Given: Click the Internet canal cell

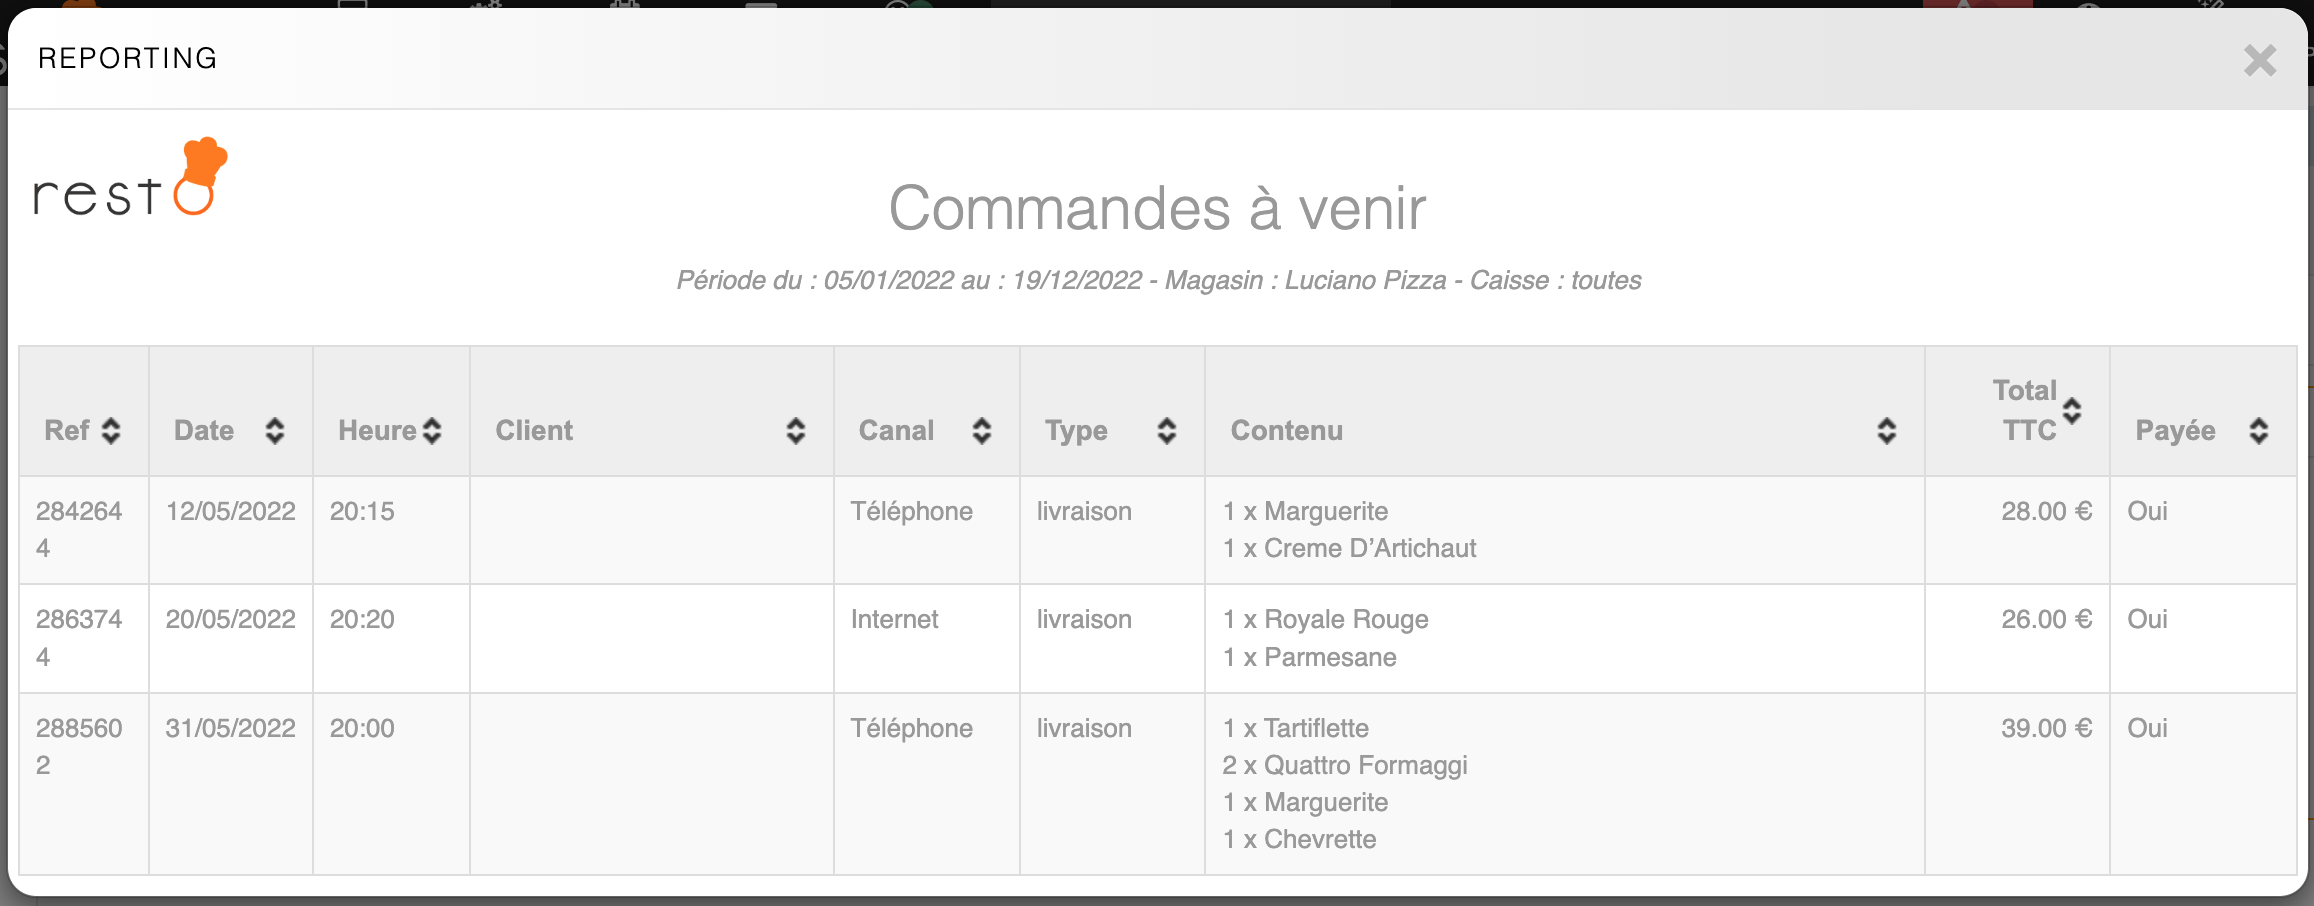Looking at the screenshot, I should (894, 620).
